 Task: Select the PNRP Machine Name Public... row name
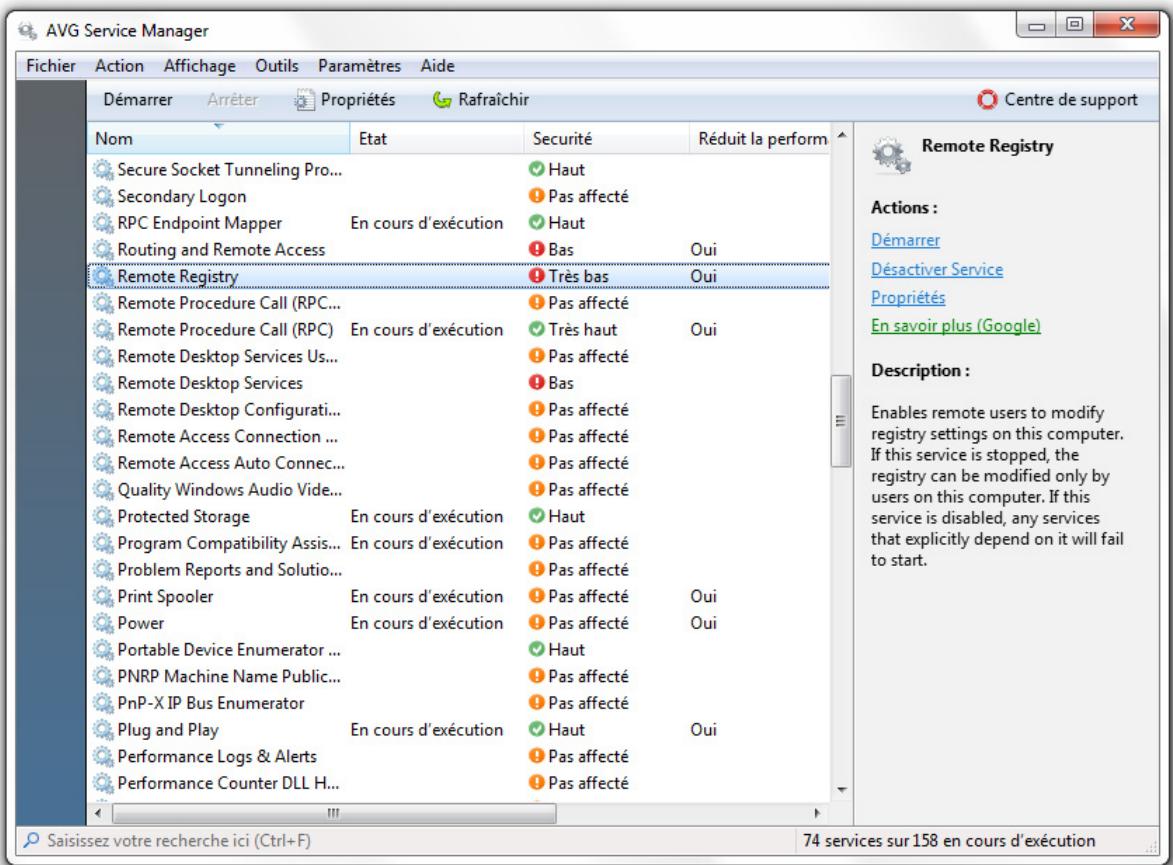pos(229,676)
